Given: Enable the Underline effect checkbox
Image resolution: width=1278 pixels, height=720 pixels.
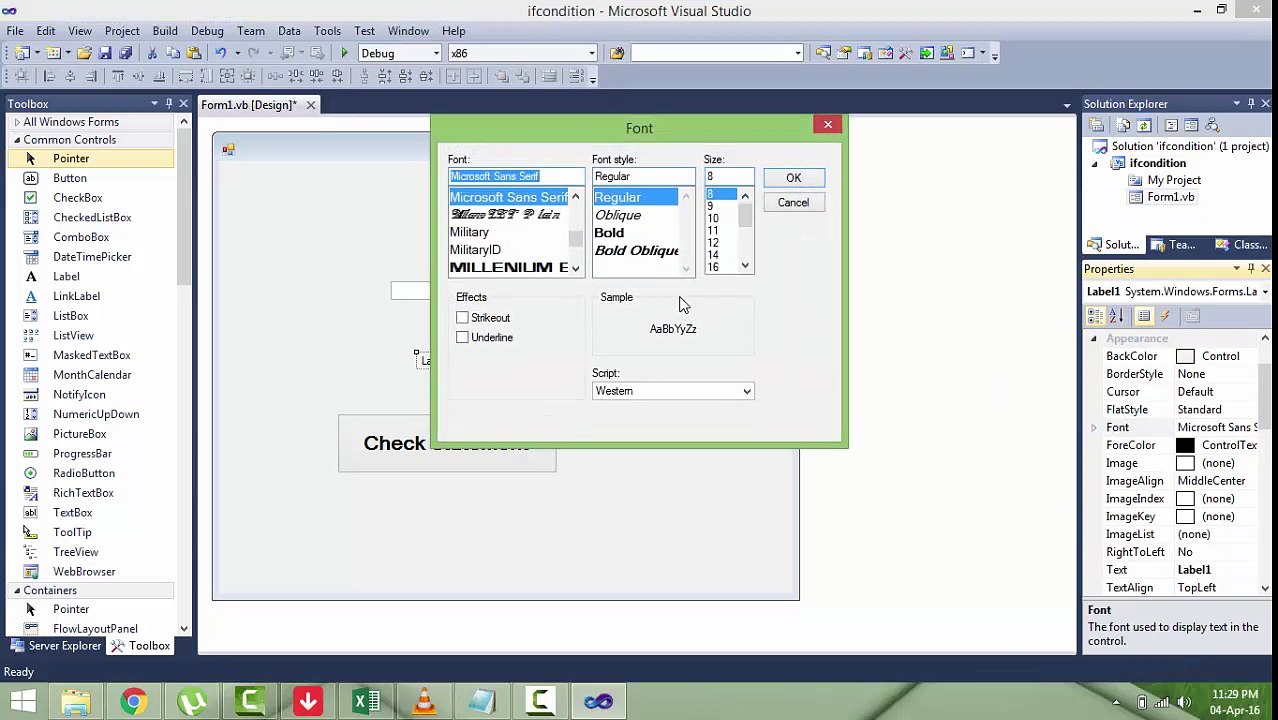Looking at the screenshot, I should coord(462,338).
